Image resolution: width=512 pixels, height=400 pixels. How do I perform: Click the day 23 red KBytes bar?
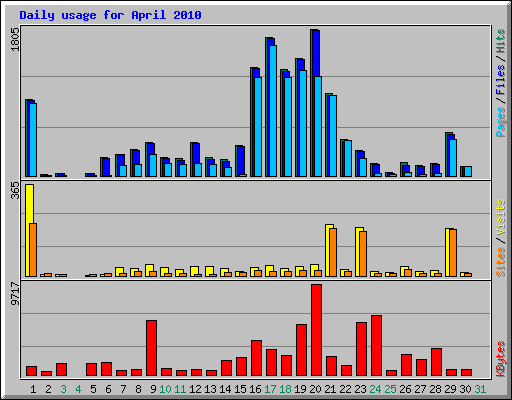(x=361, y=349)
